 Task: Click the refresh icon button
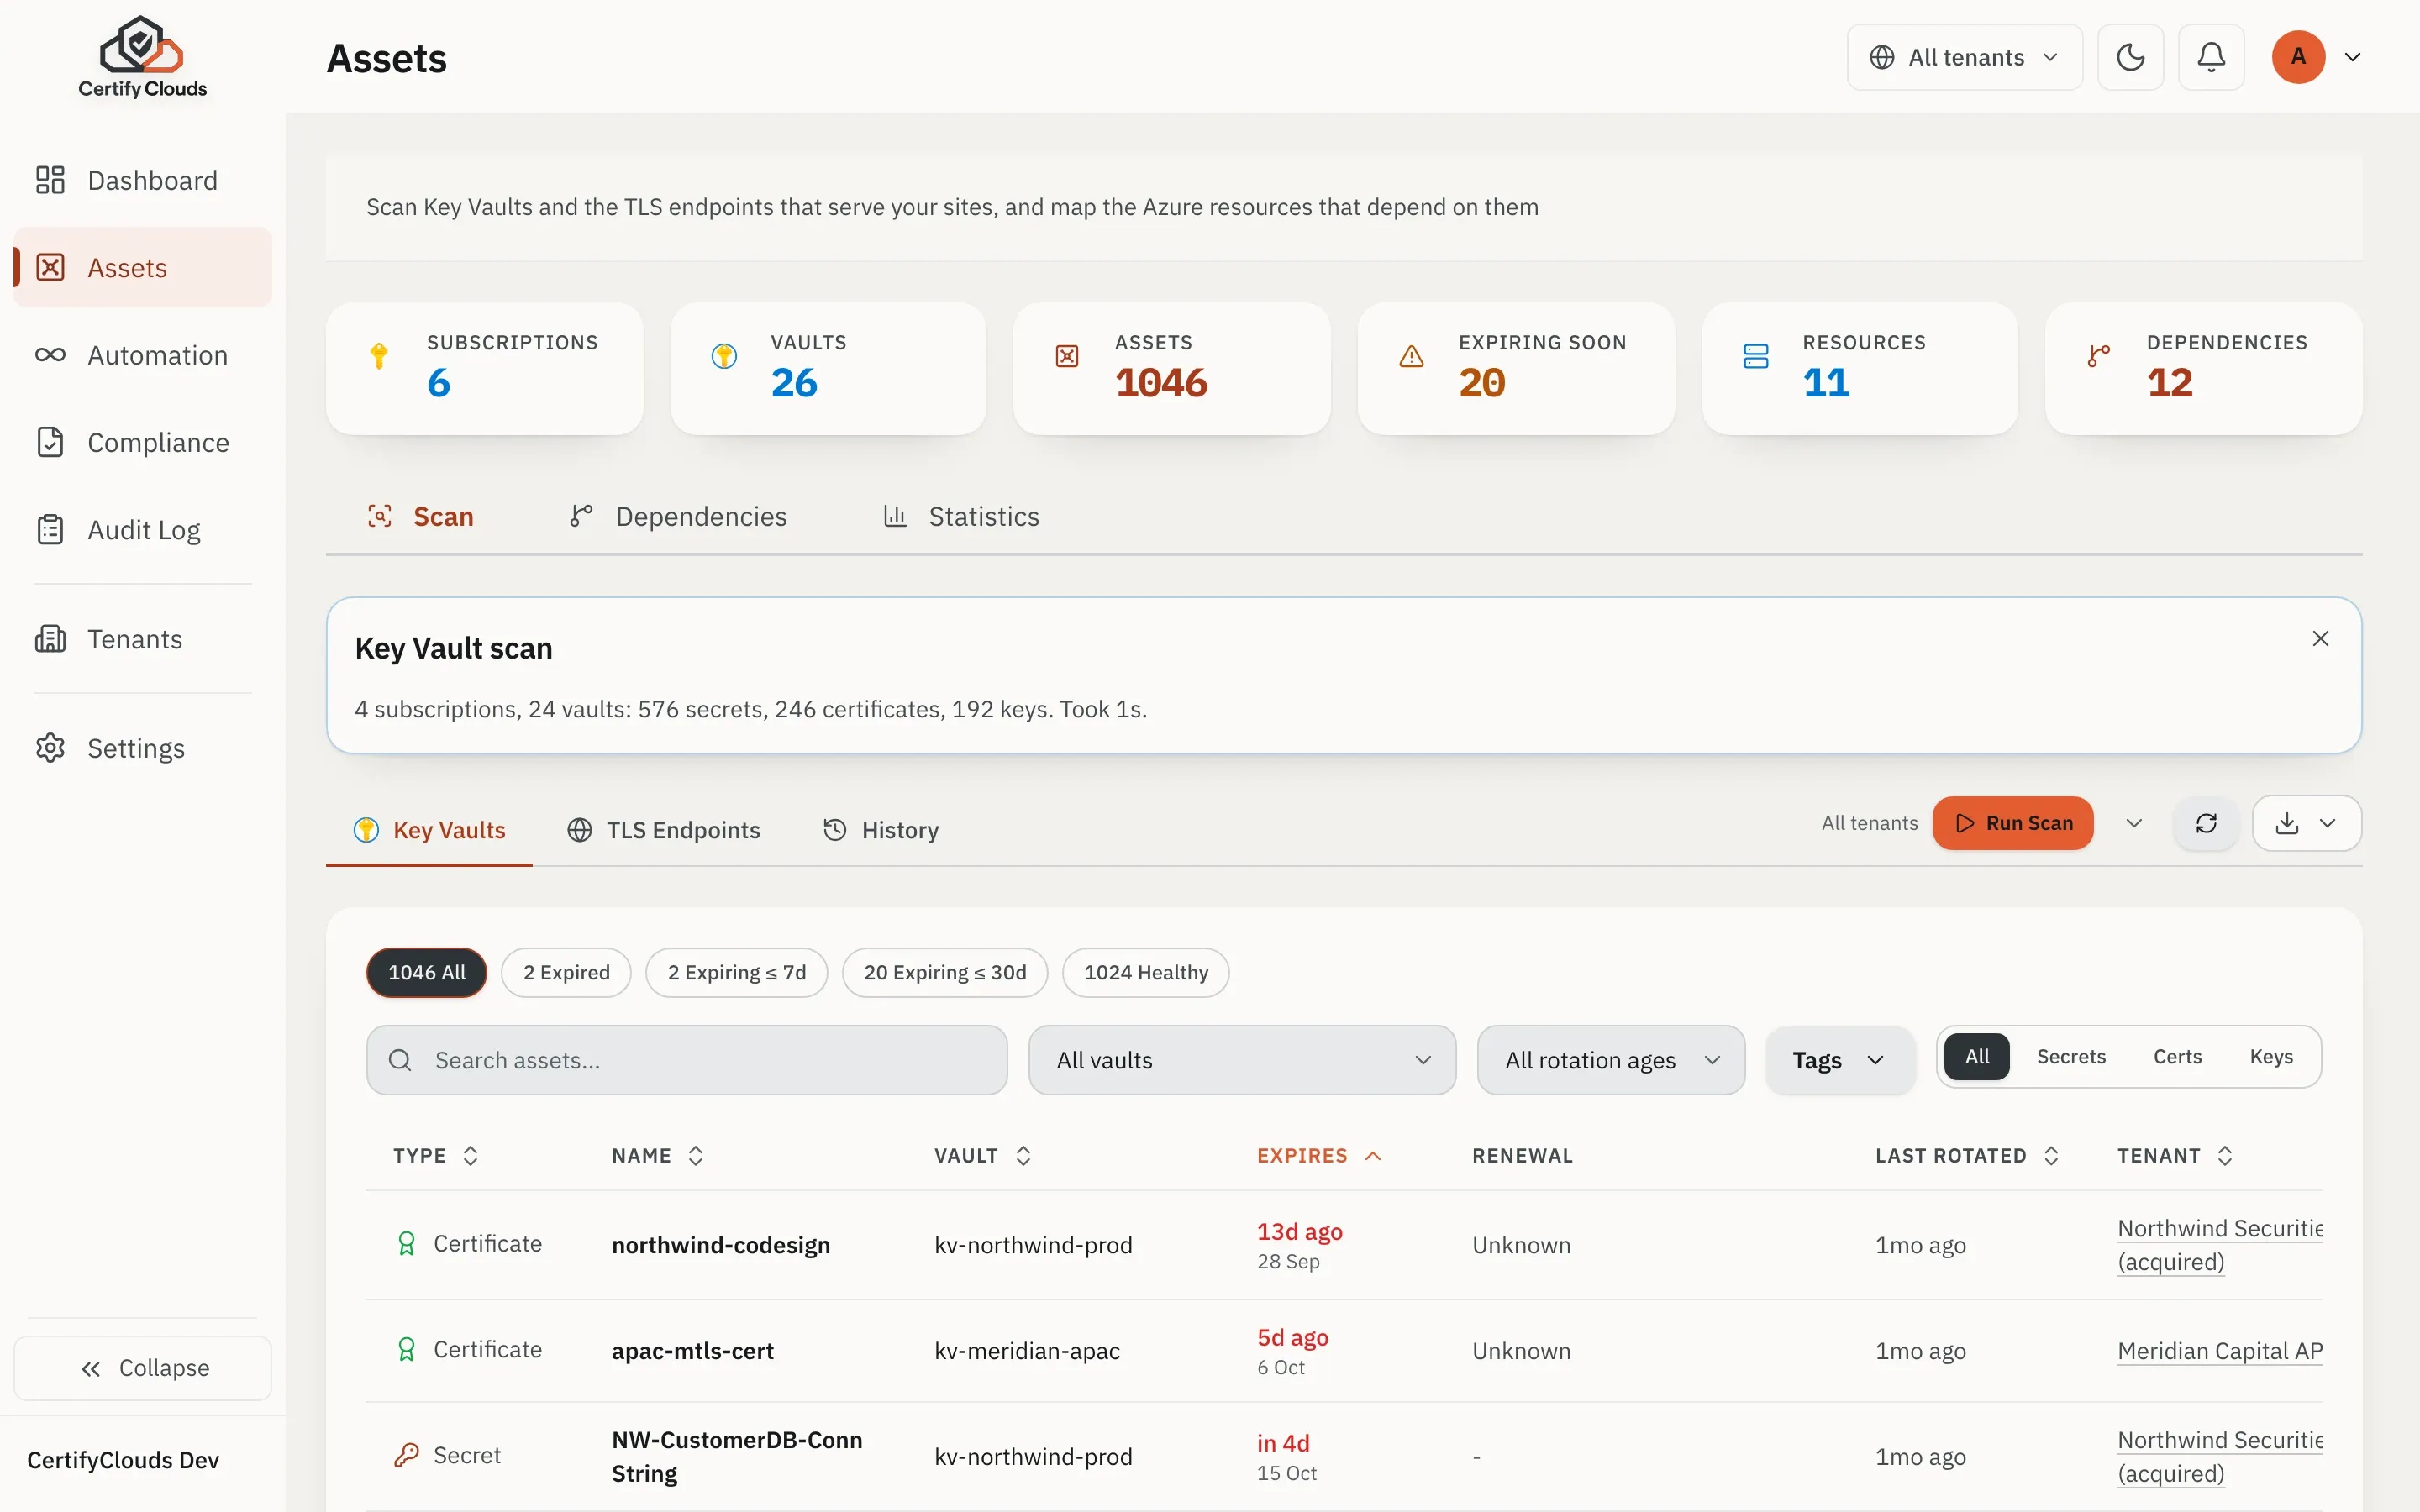point(2206,823)
